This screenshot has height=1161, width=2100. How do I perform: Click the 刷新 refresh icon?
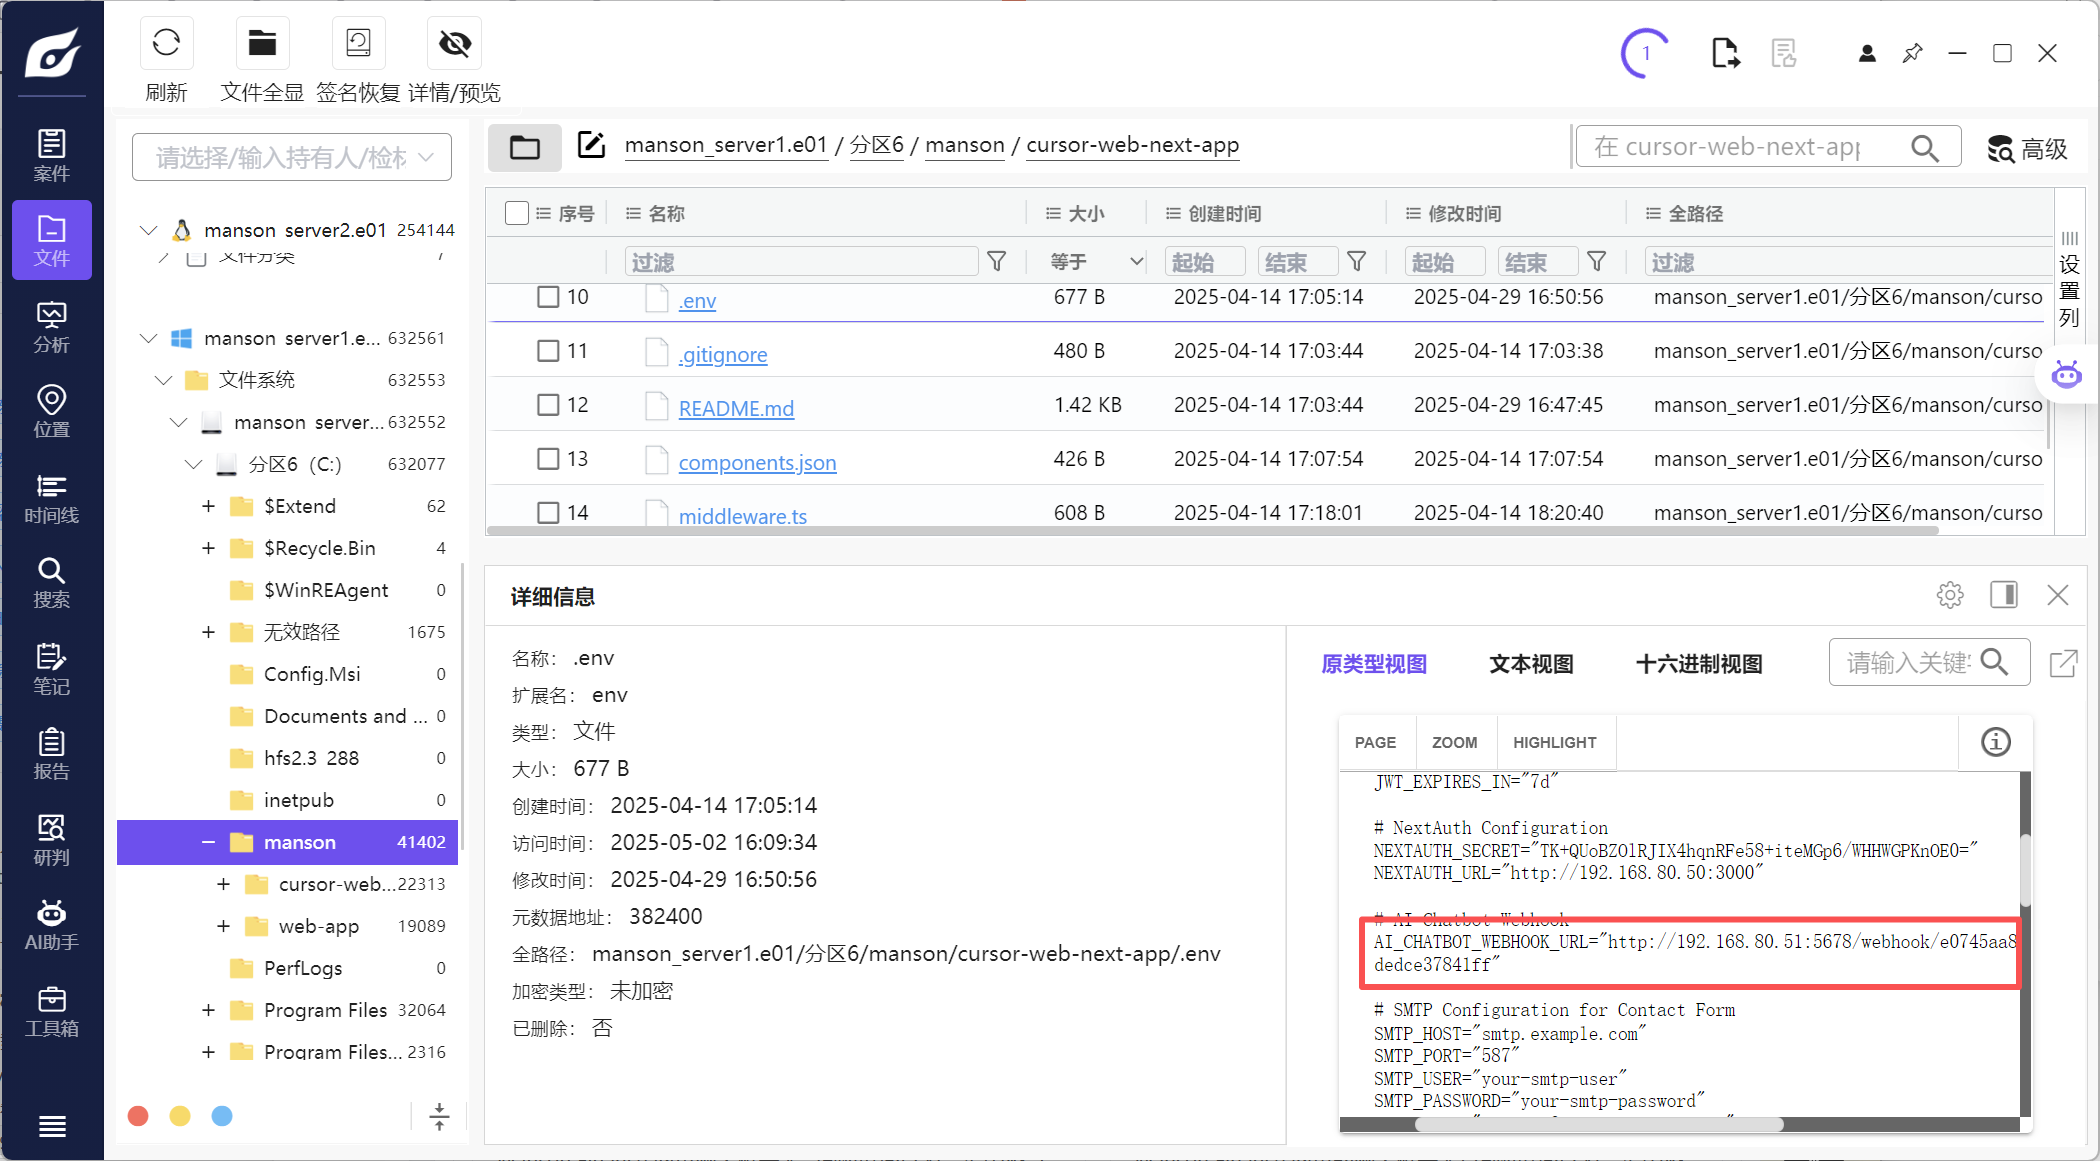coord(166,44)
